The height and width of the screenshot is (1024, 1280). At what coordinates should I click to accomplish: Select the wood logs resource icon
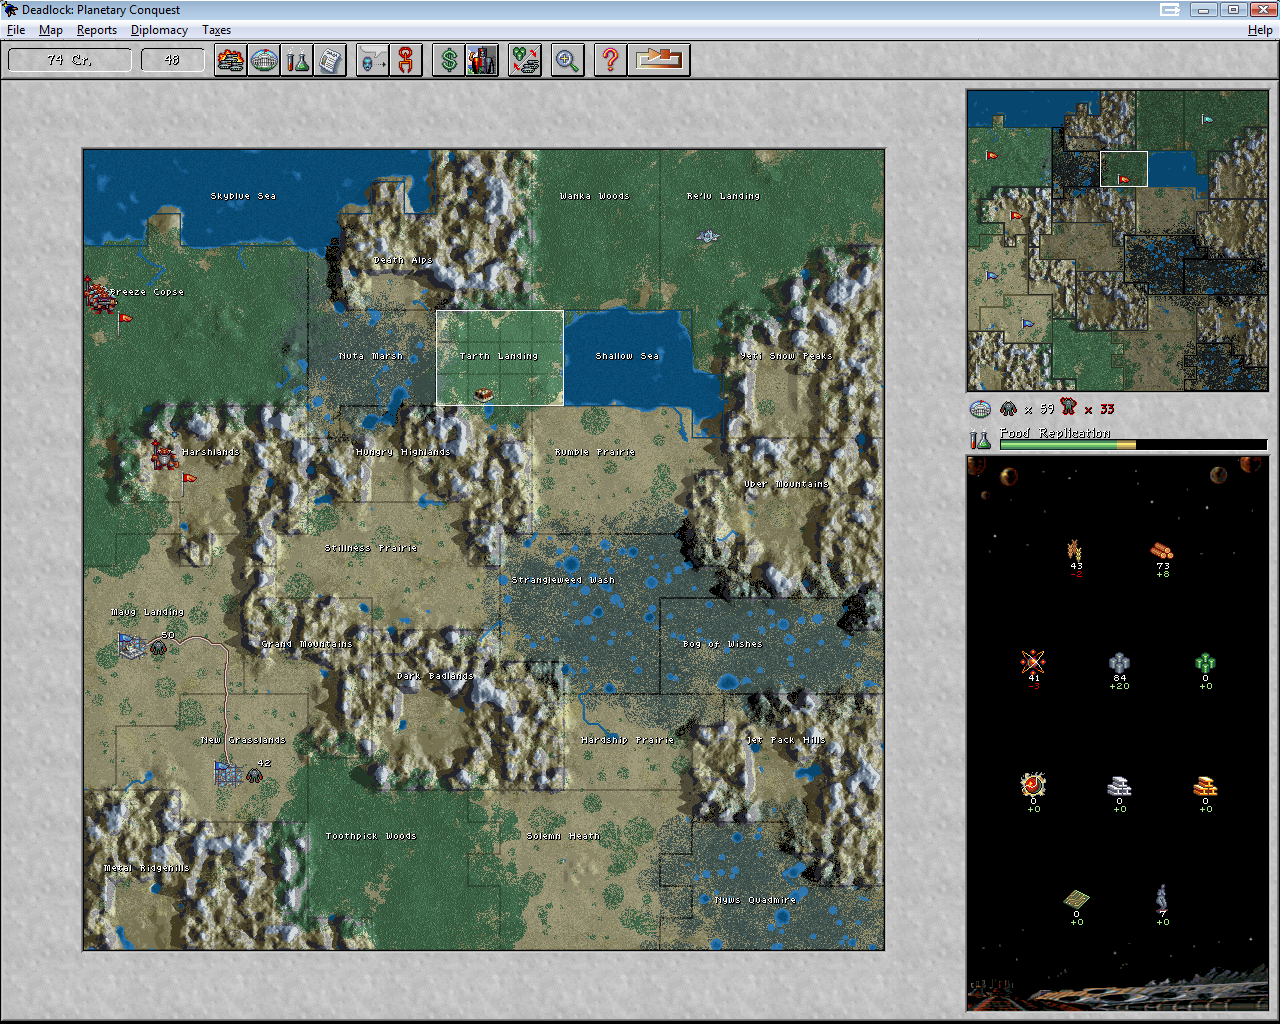click(1162, 551)
